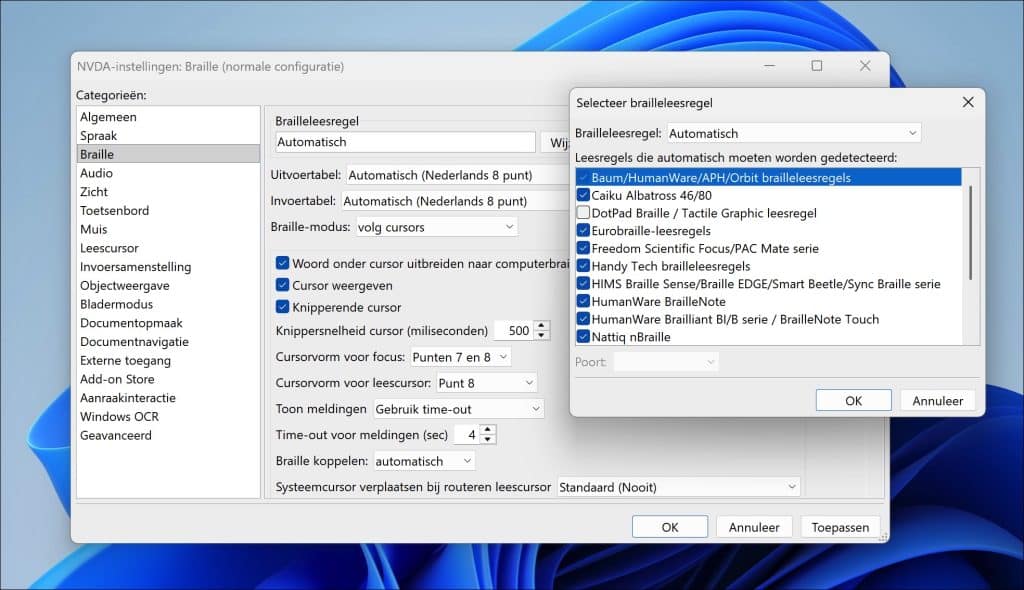1024x590 pixels.
Task: Go to the Windows OCR category
Action: (x=120, y=417)
